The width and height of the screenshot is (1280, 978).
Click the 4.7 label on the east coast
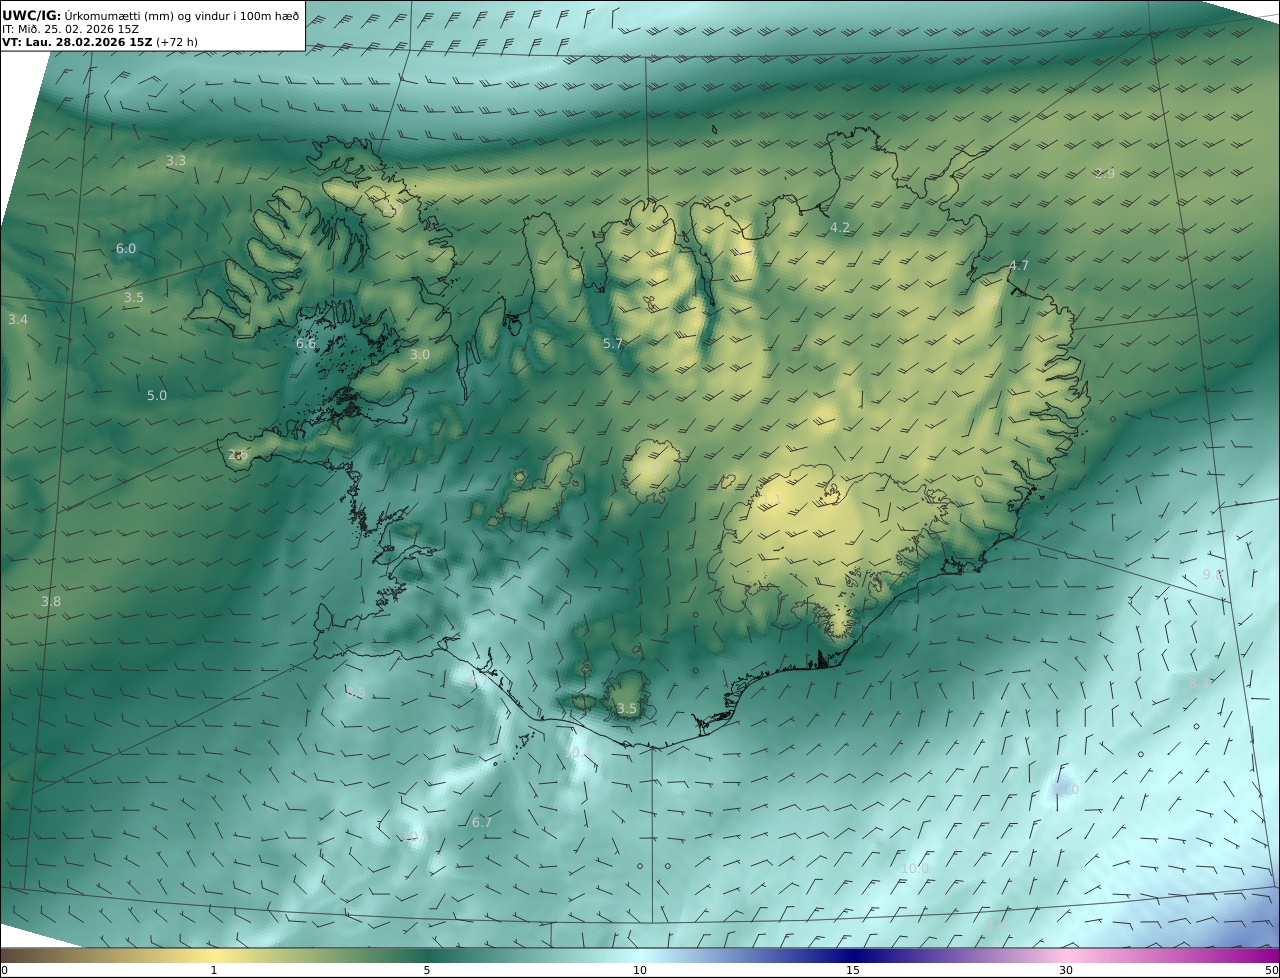pos(1018,266)
